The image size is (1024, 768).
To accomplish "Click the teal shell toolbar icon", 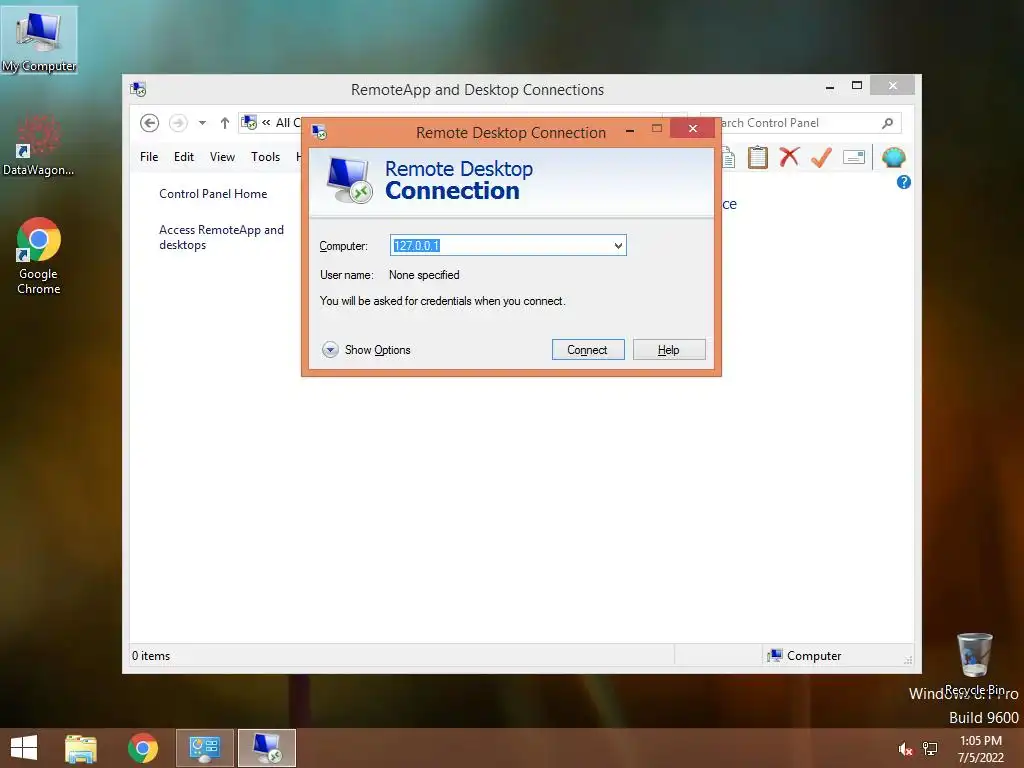I will pyautogui.click(x=893, y=157).
